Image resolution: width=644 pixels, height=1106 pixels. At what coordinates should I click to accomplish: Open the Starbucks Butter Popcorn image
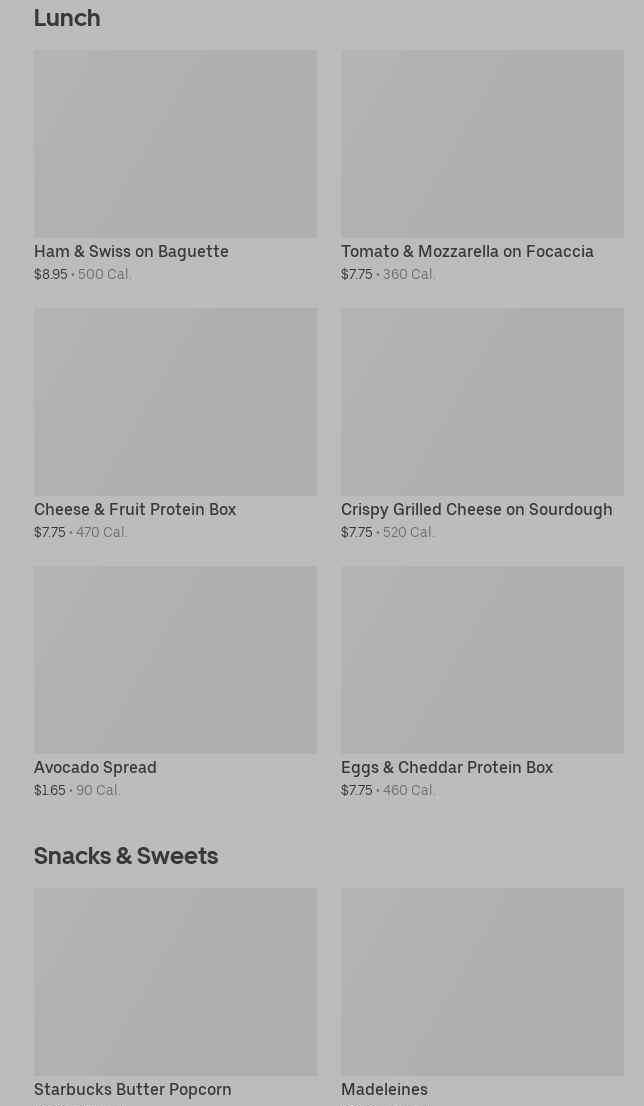click(175, 982)
